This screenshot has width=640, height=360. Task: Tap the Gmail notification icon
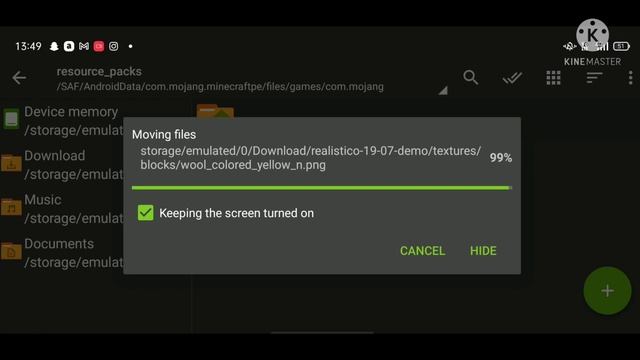84,46
